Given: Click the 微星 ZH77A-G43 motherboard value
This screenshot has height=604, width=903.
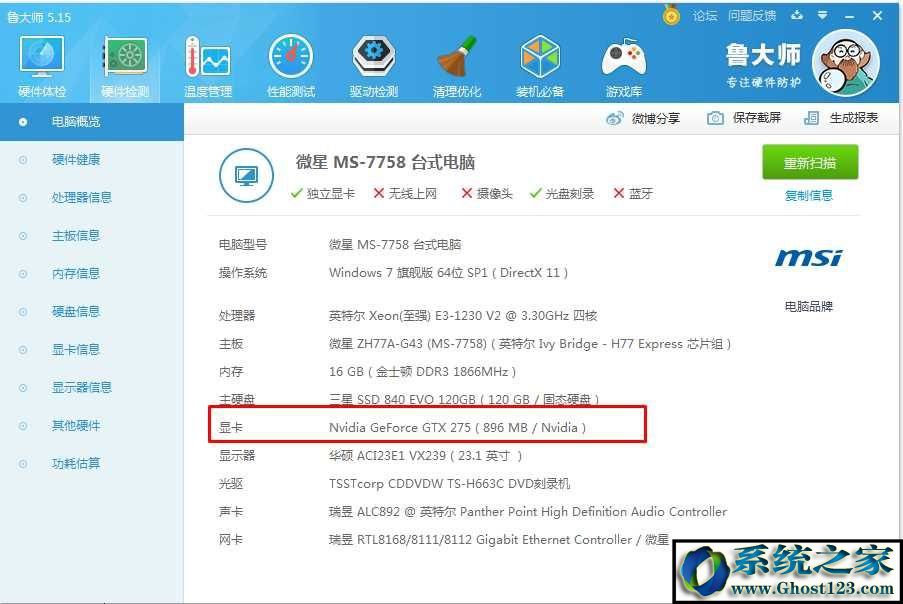Looking at the screenshot, I should [x=530, y=344].
